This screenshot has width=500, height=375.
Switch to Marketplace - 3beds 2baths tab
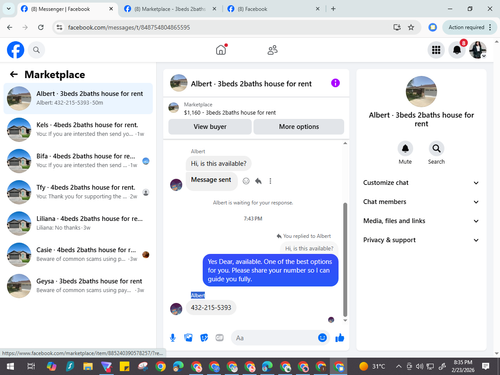pyautogui.click(x=170, y=9)
